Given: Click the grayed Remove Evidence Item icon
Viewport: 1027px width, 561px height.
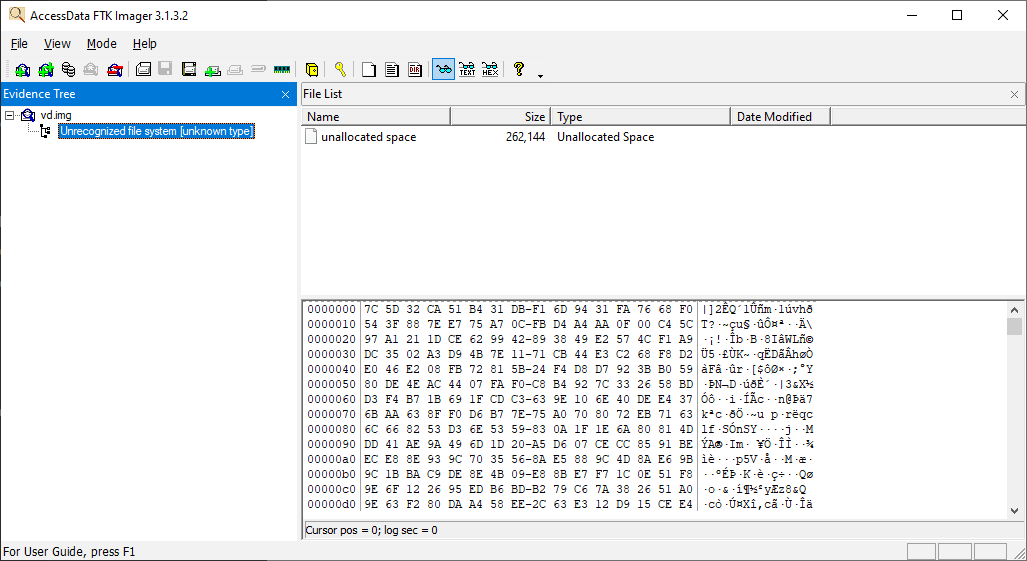Looking at the screenshot, I should [x=91, y=69].
